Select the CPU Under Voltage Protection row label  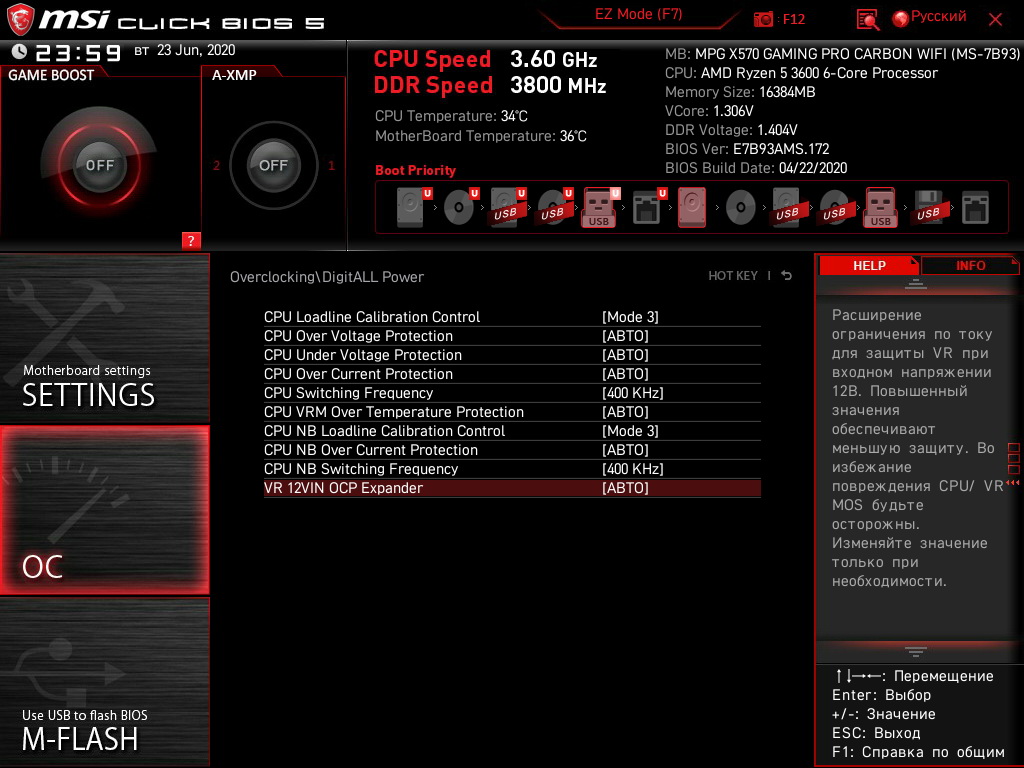point(362,355)
